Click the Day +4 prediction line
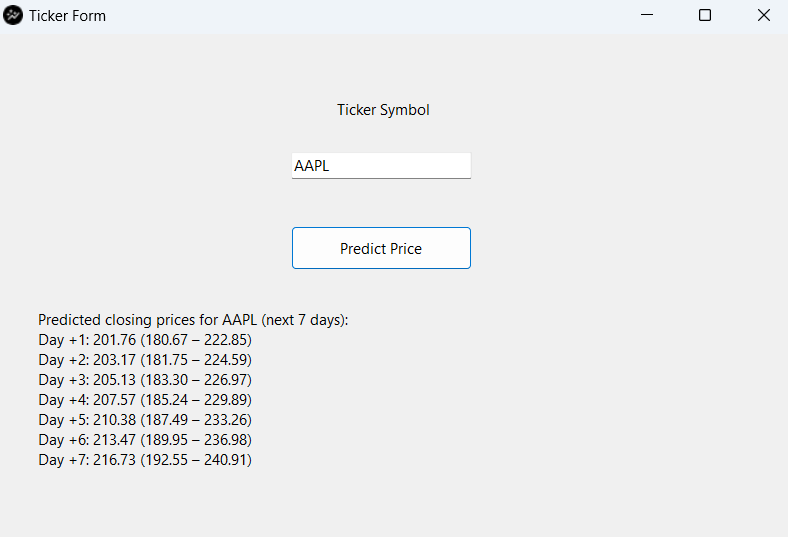This screenshot has width=788, height=537. tap(145, 400)
